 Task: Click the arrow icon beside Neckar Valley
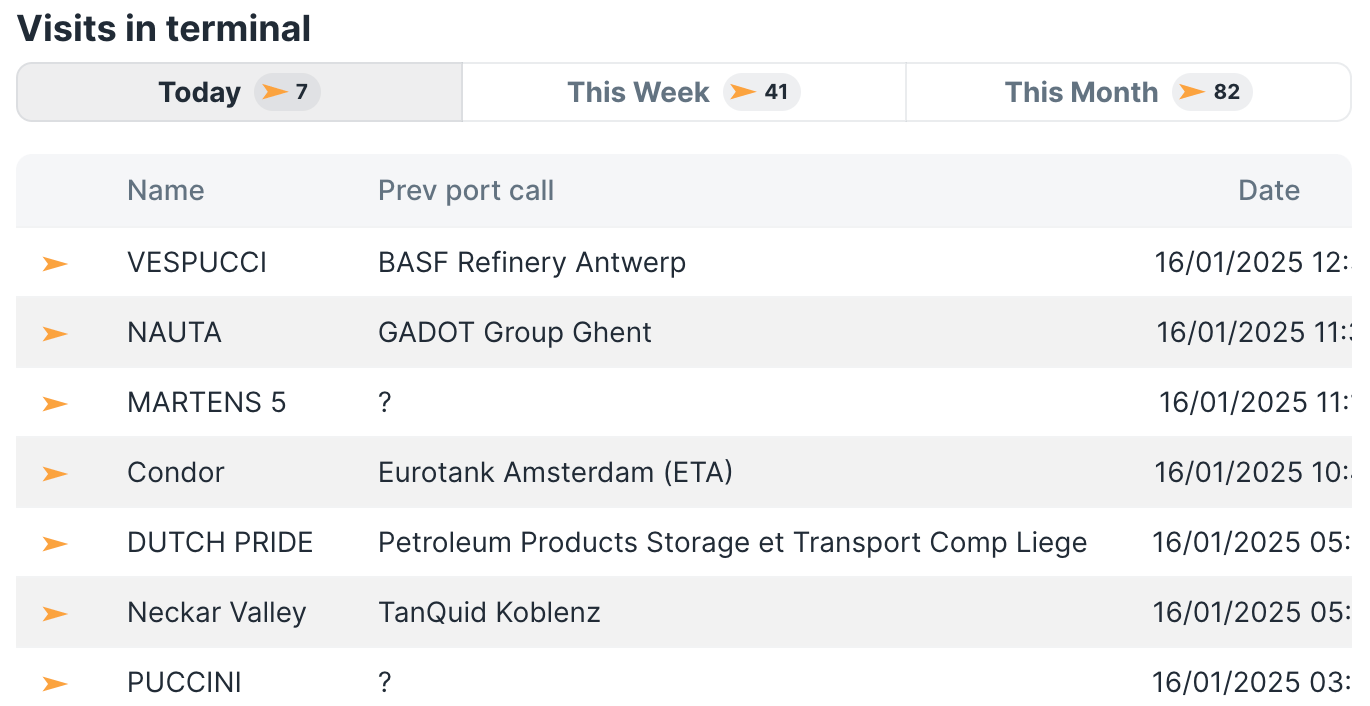coord(55,613)
